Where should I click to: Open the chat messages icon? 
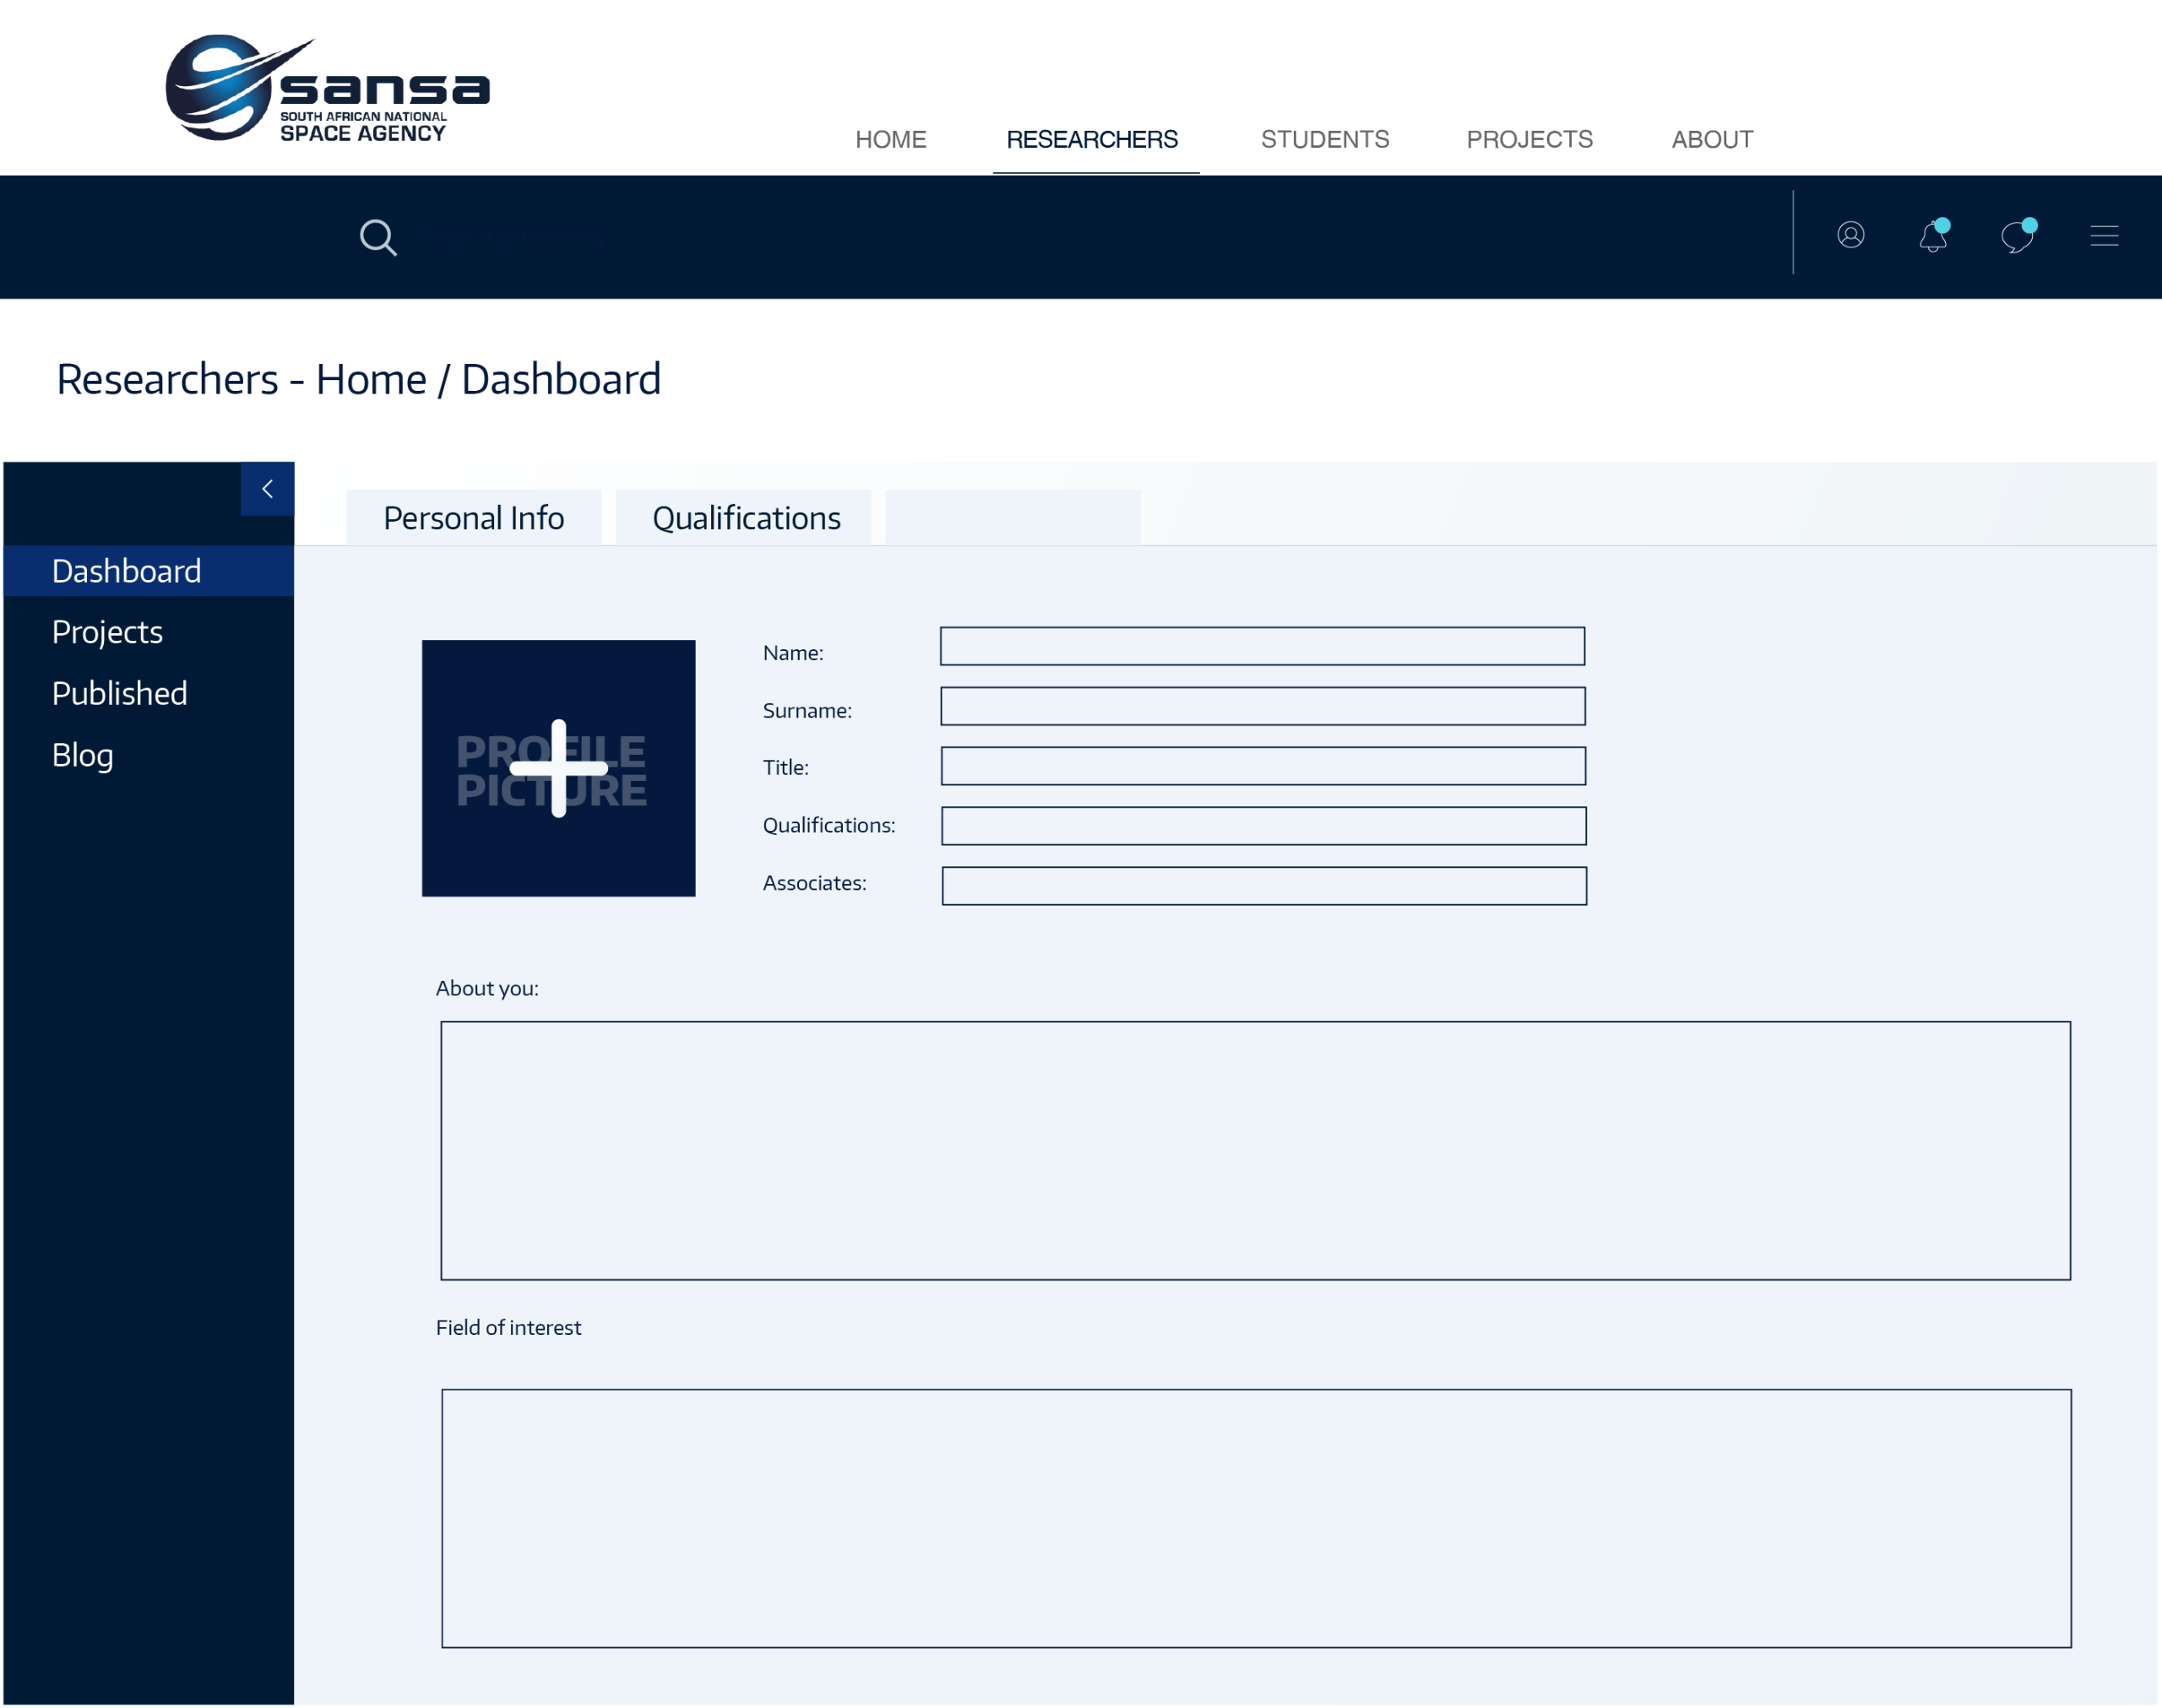(2018, 235)
